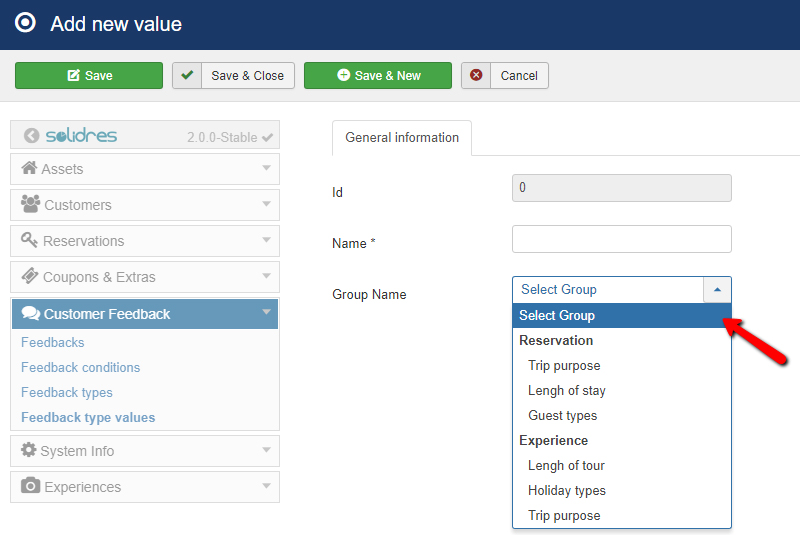Click the red X cancel icon
Screen dimensions: 800x535
[x=476, y=75]
